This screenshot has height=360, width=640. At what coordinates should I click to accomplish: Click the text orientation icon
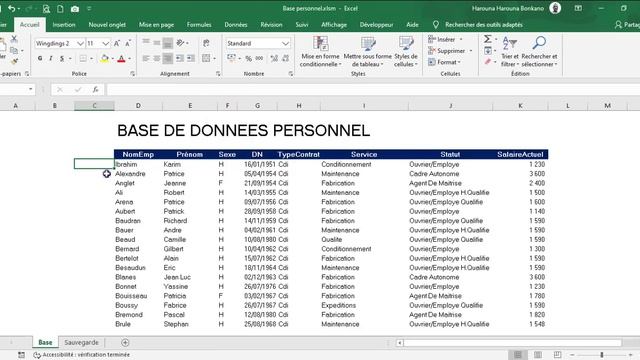click(180, 43)
